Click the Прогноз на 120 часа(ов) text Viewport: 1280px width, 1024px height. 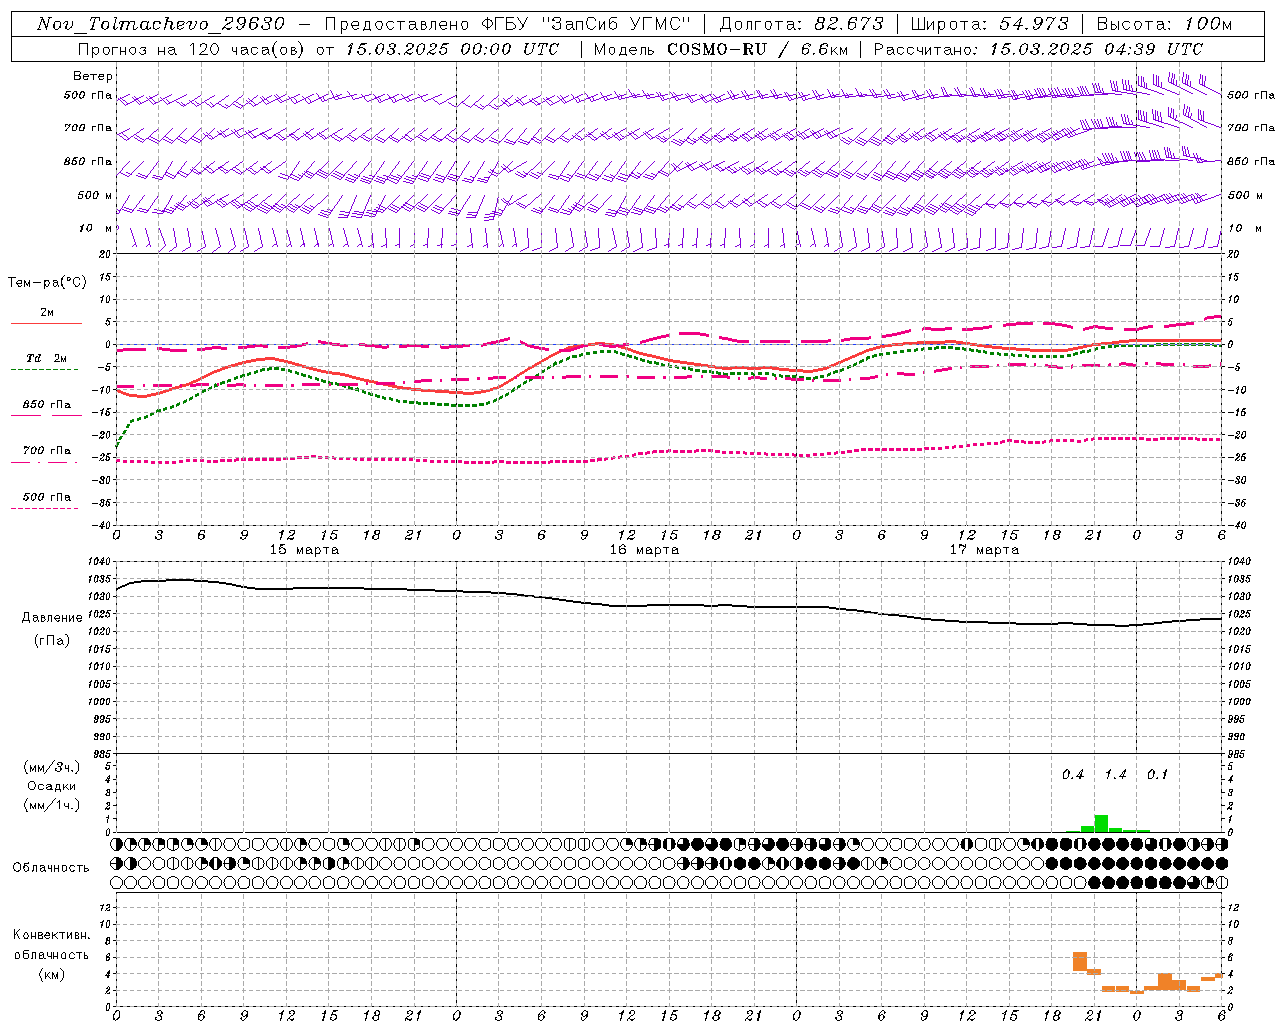point(190,49)
